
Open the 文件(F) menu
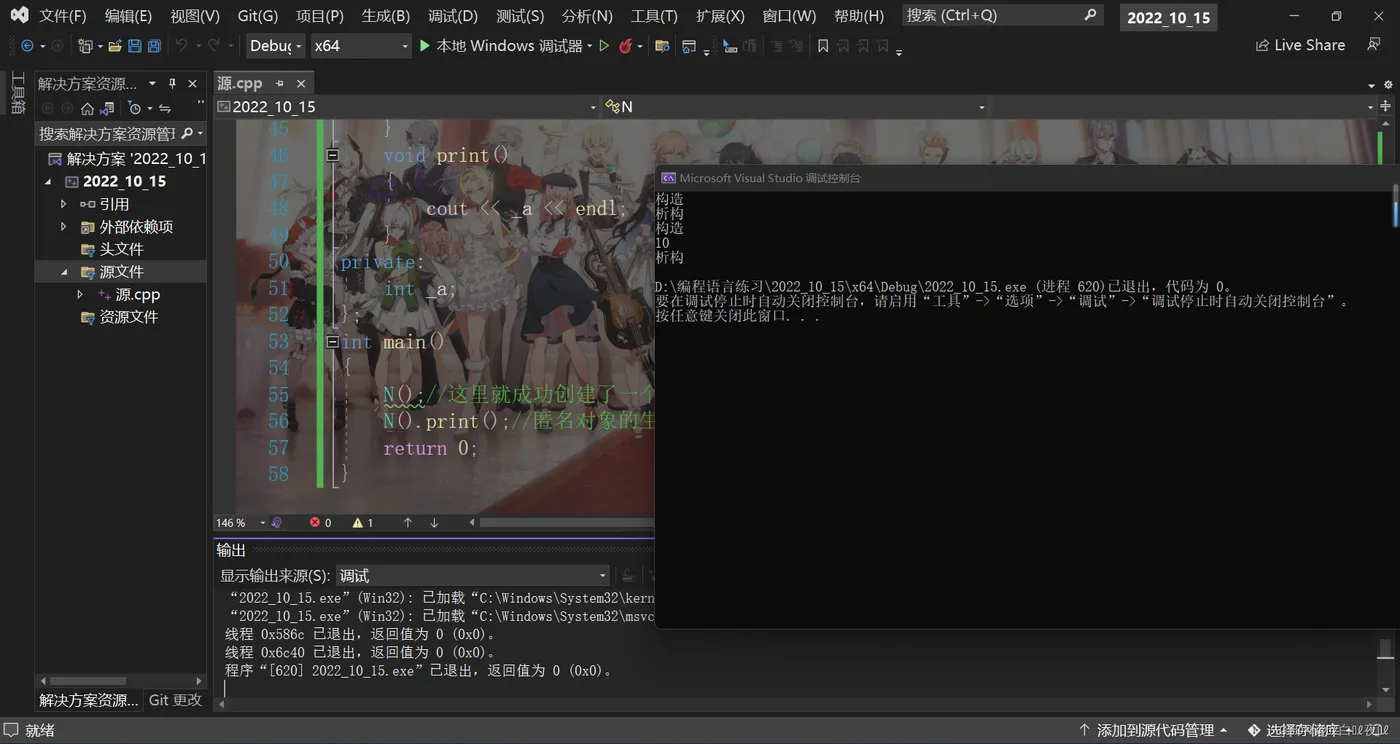62,16
